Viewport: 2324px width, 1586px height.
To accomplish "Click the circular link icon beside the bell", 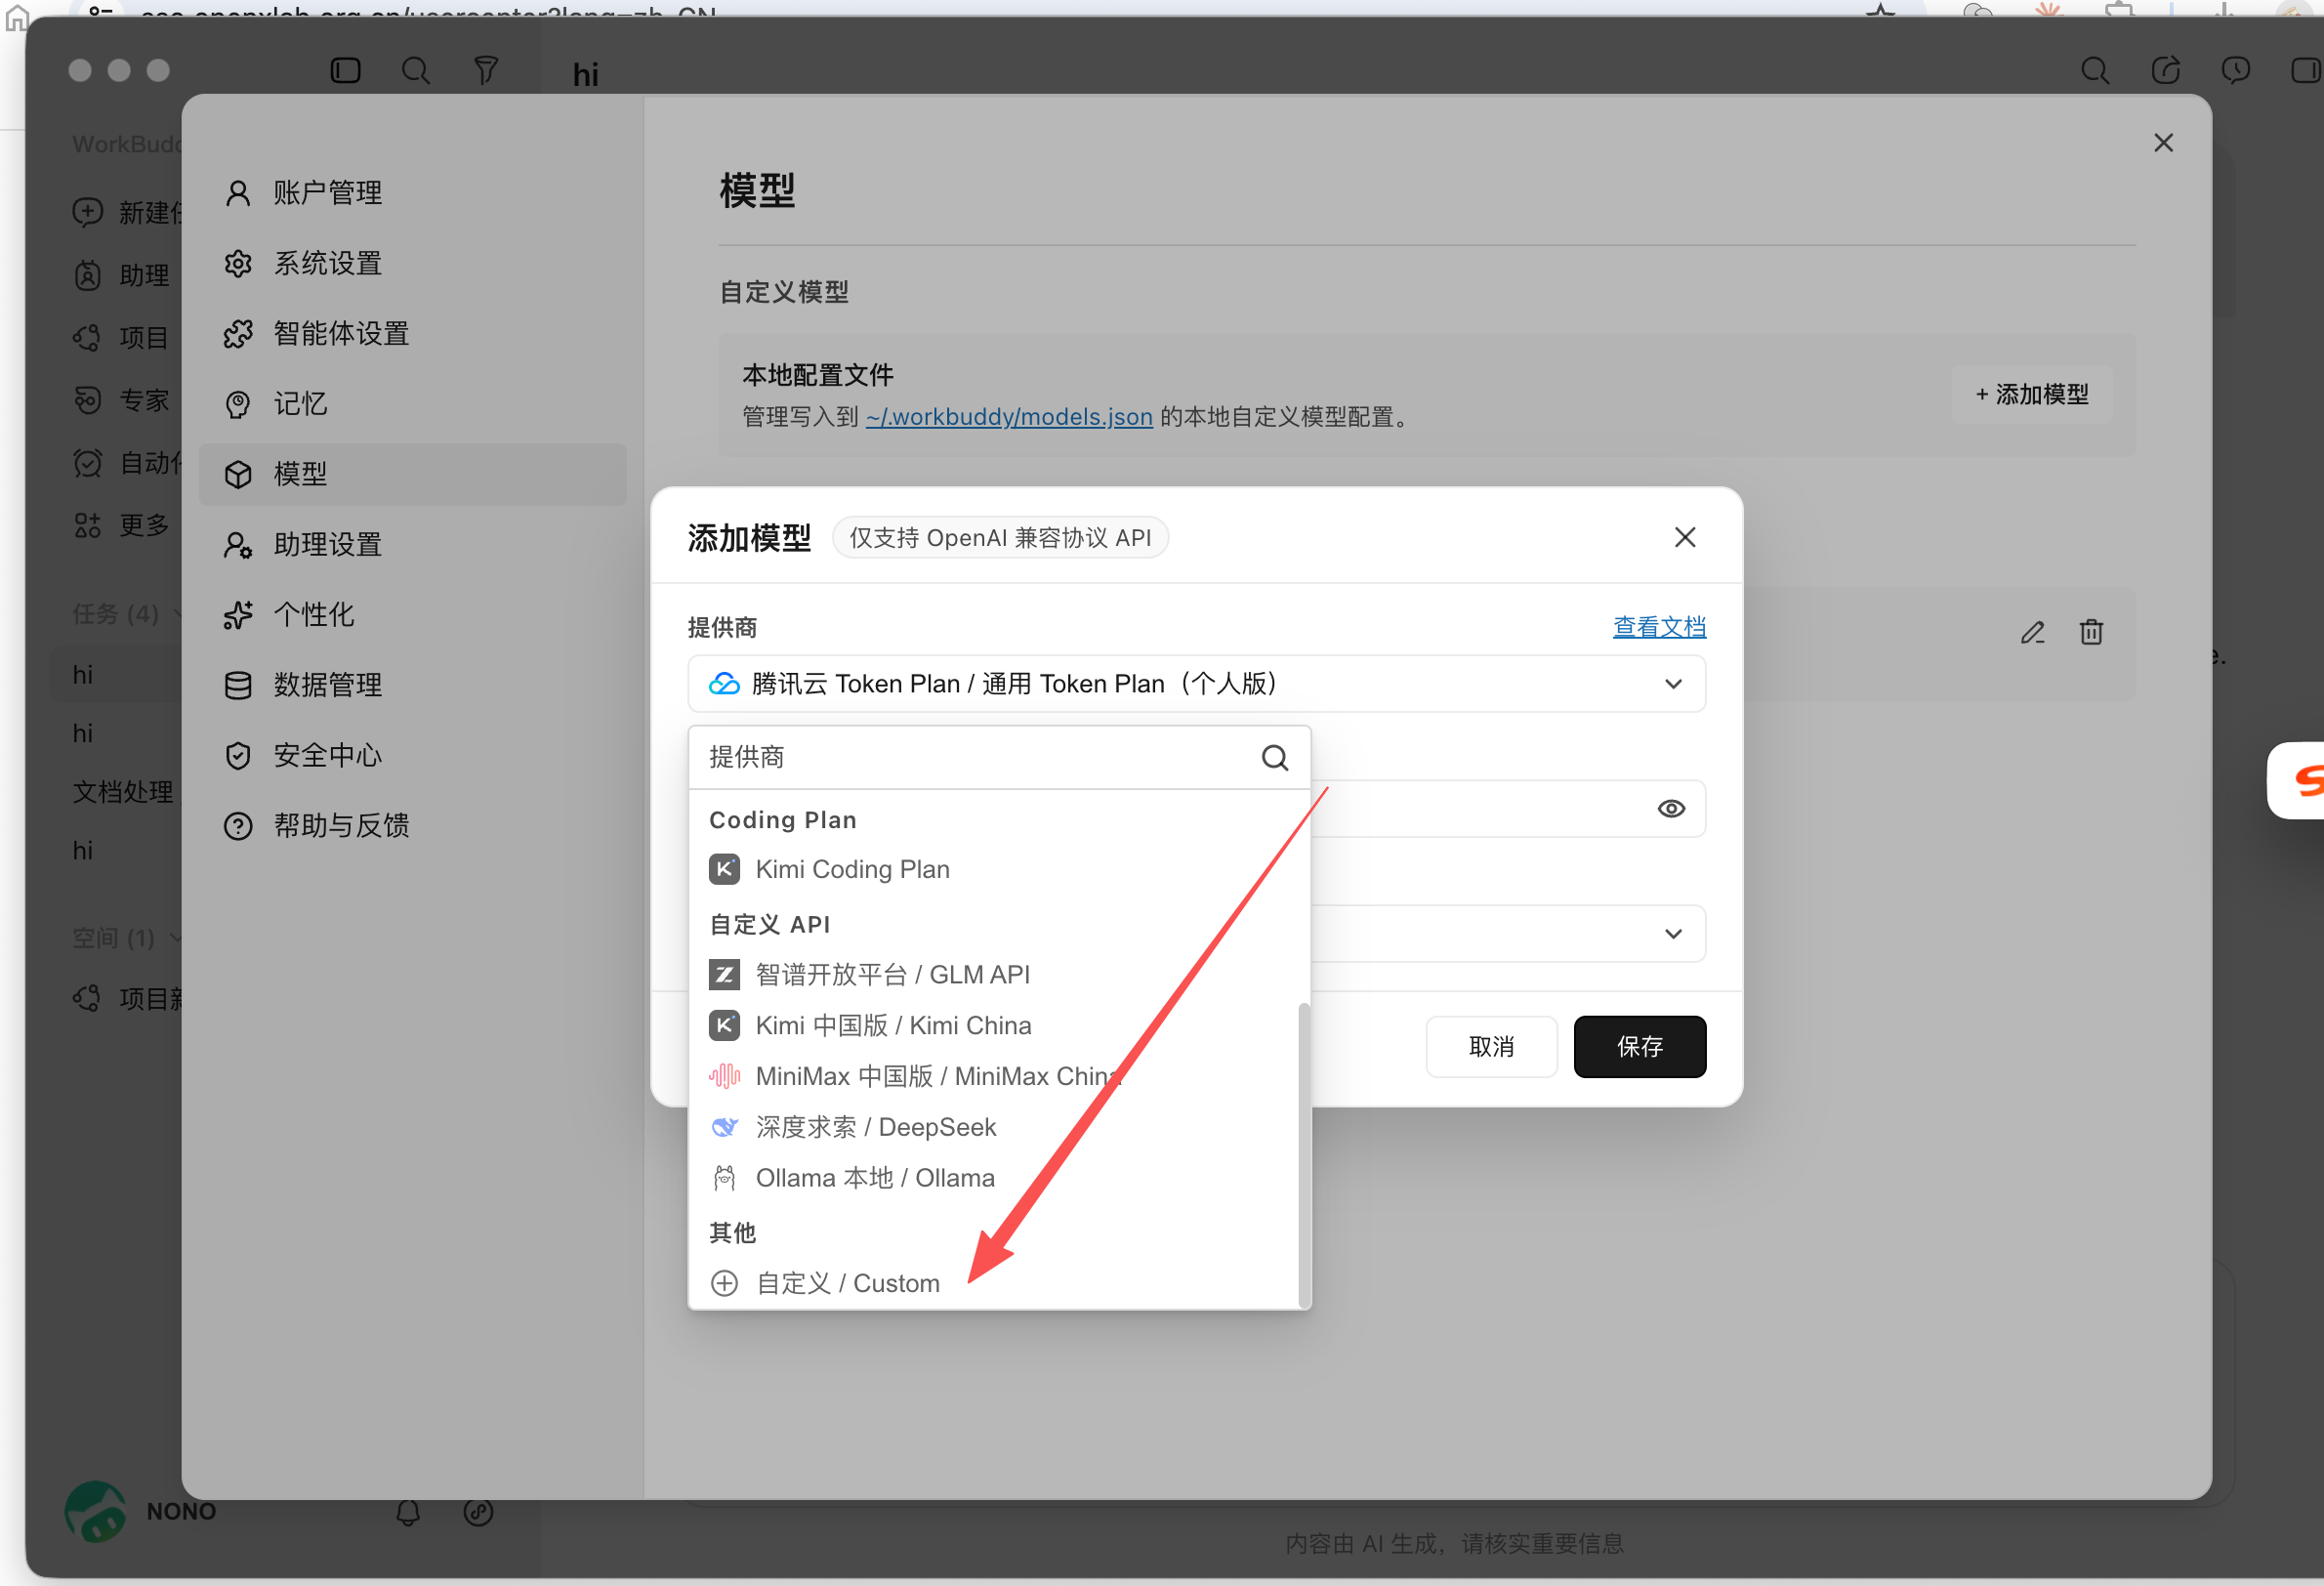I will [478, 1512].
